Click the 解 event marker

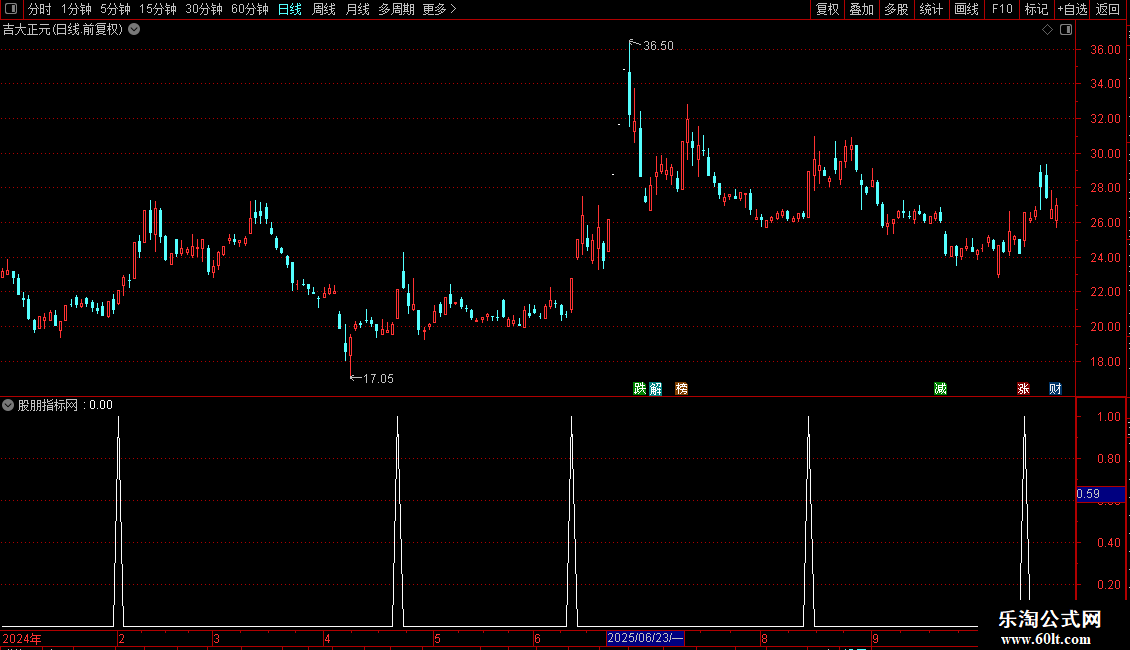tap(655, 389)
